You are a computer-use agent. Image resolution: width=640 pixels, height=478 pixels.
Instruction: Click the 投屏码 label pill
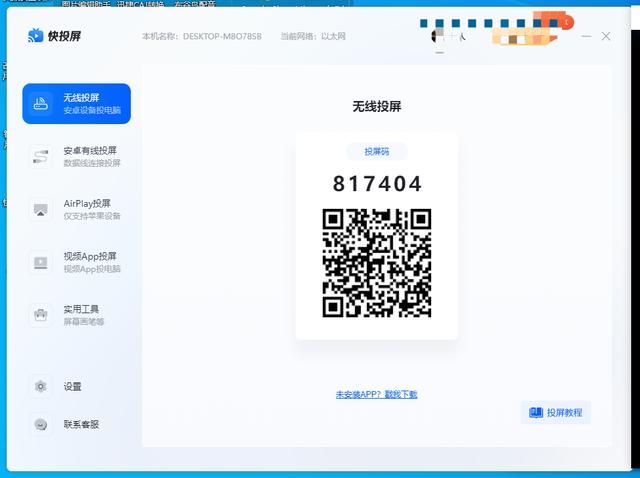(377, 152)
